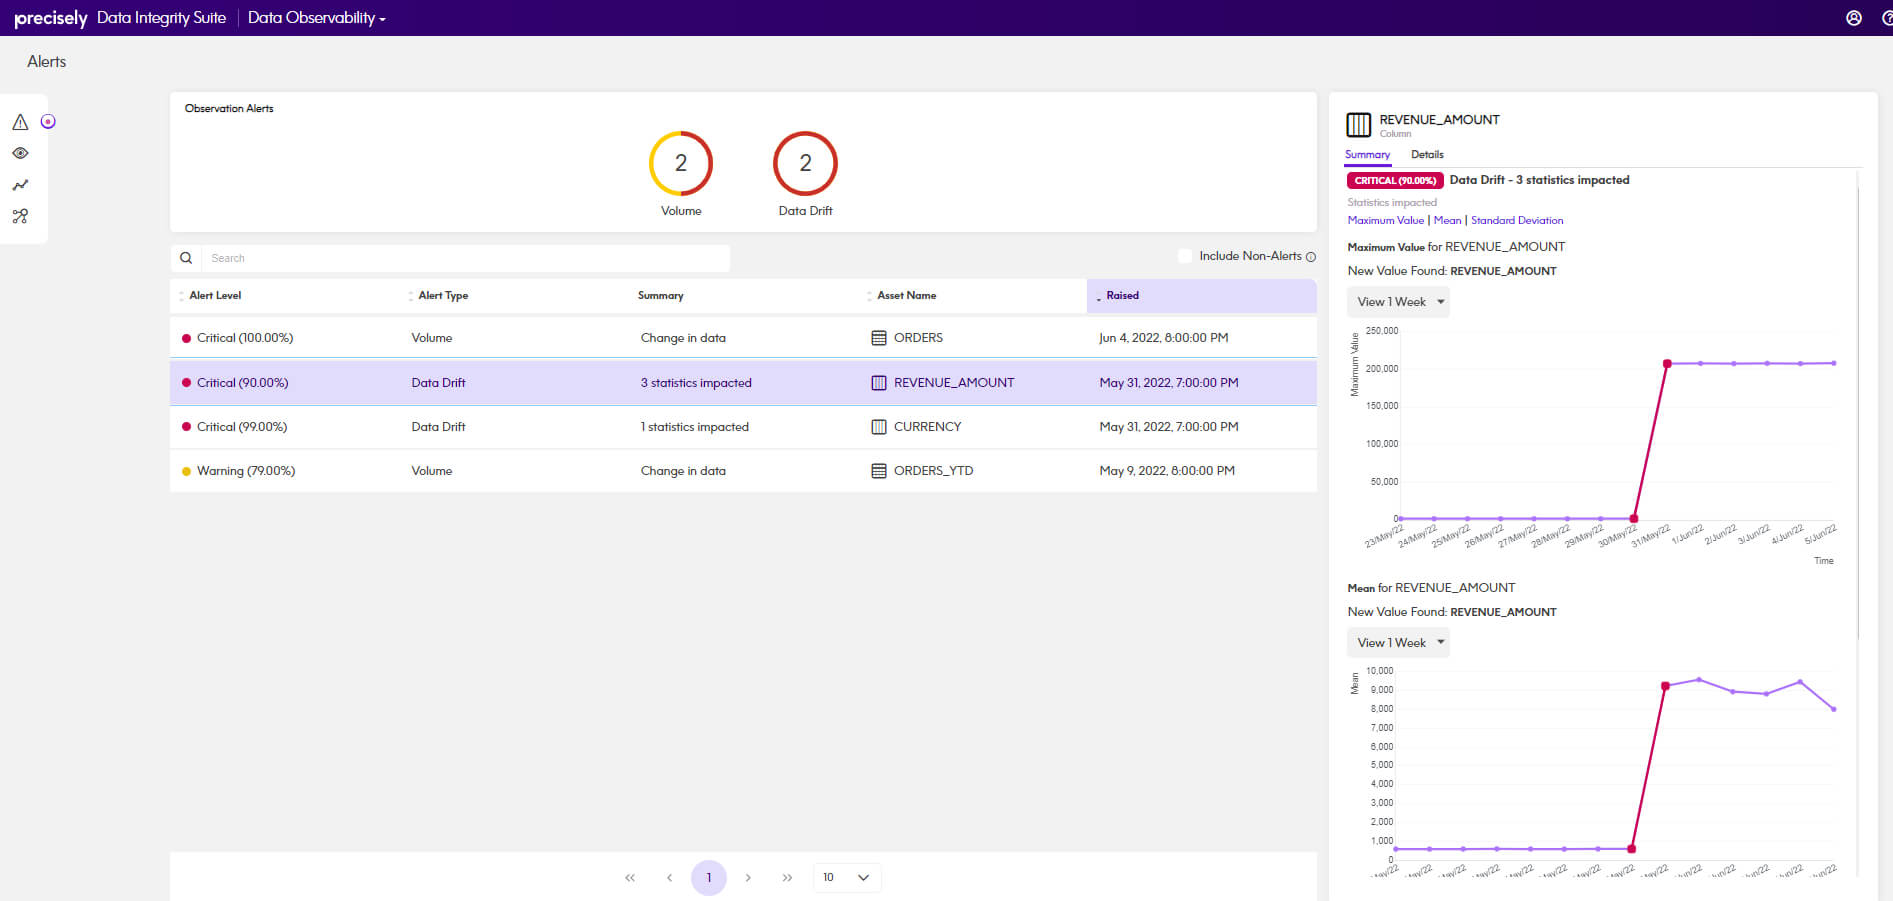The height and width of the screenshot is (901, 1893).
Task: Select the Critical (90.00%) alert row
Action: tap(743, 383)
